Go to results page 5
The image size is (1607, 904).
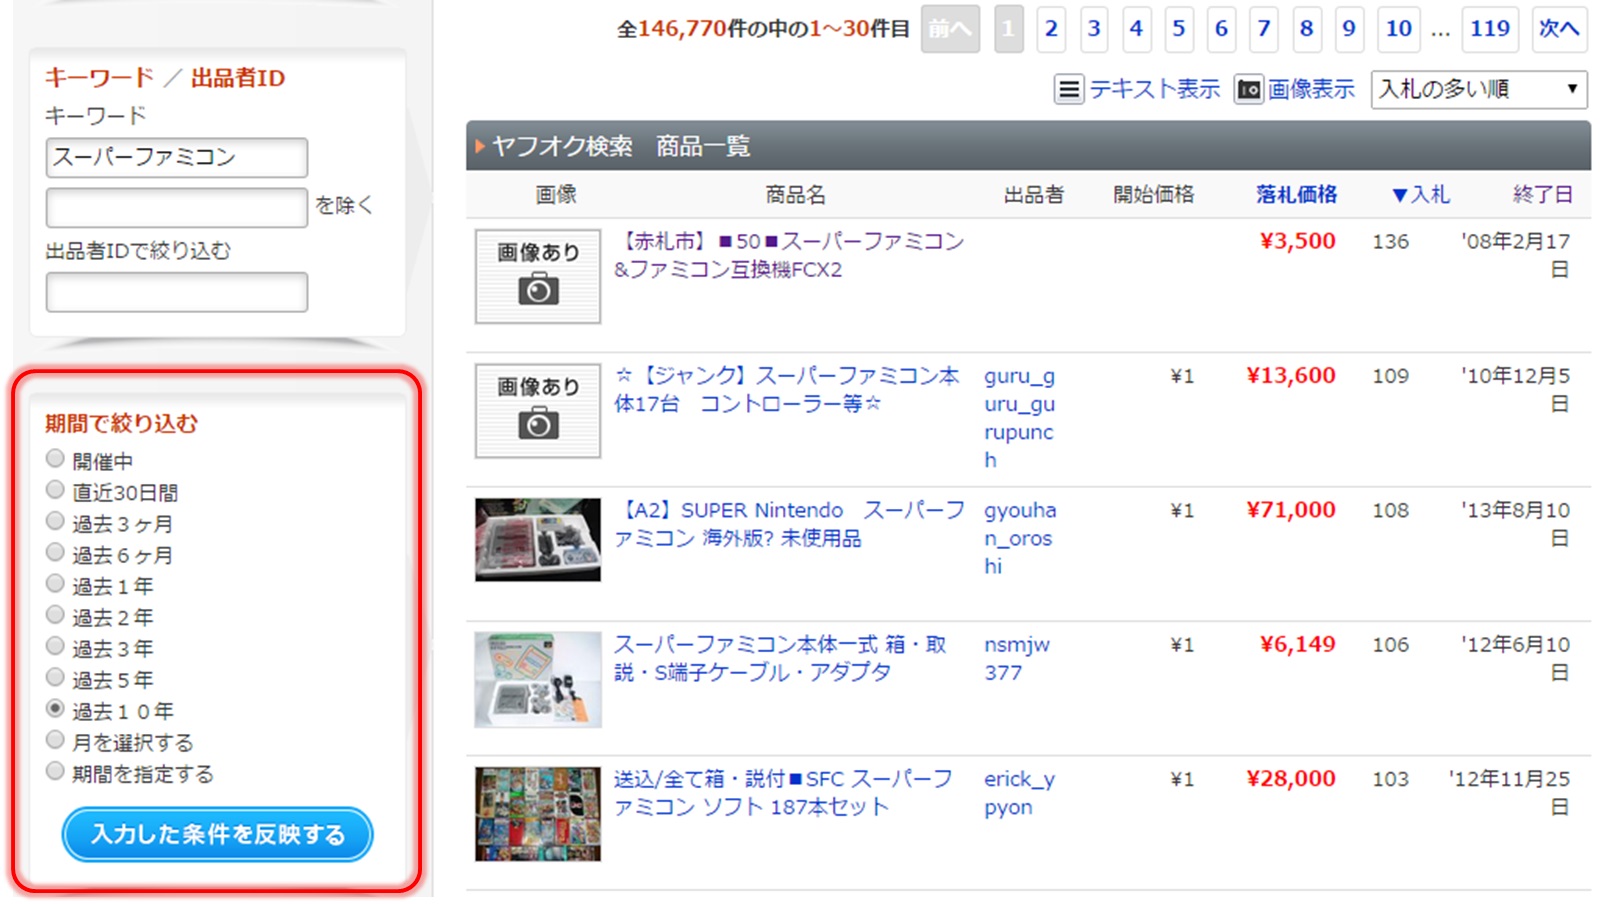tap(1178, 29)
